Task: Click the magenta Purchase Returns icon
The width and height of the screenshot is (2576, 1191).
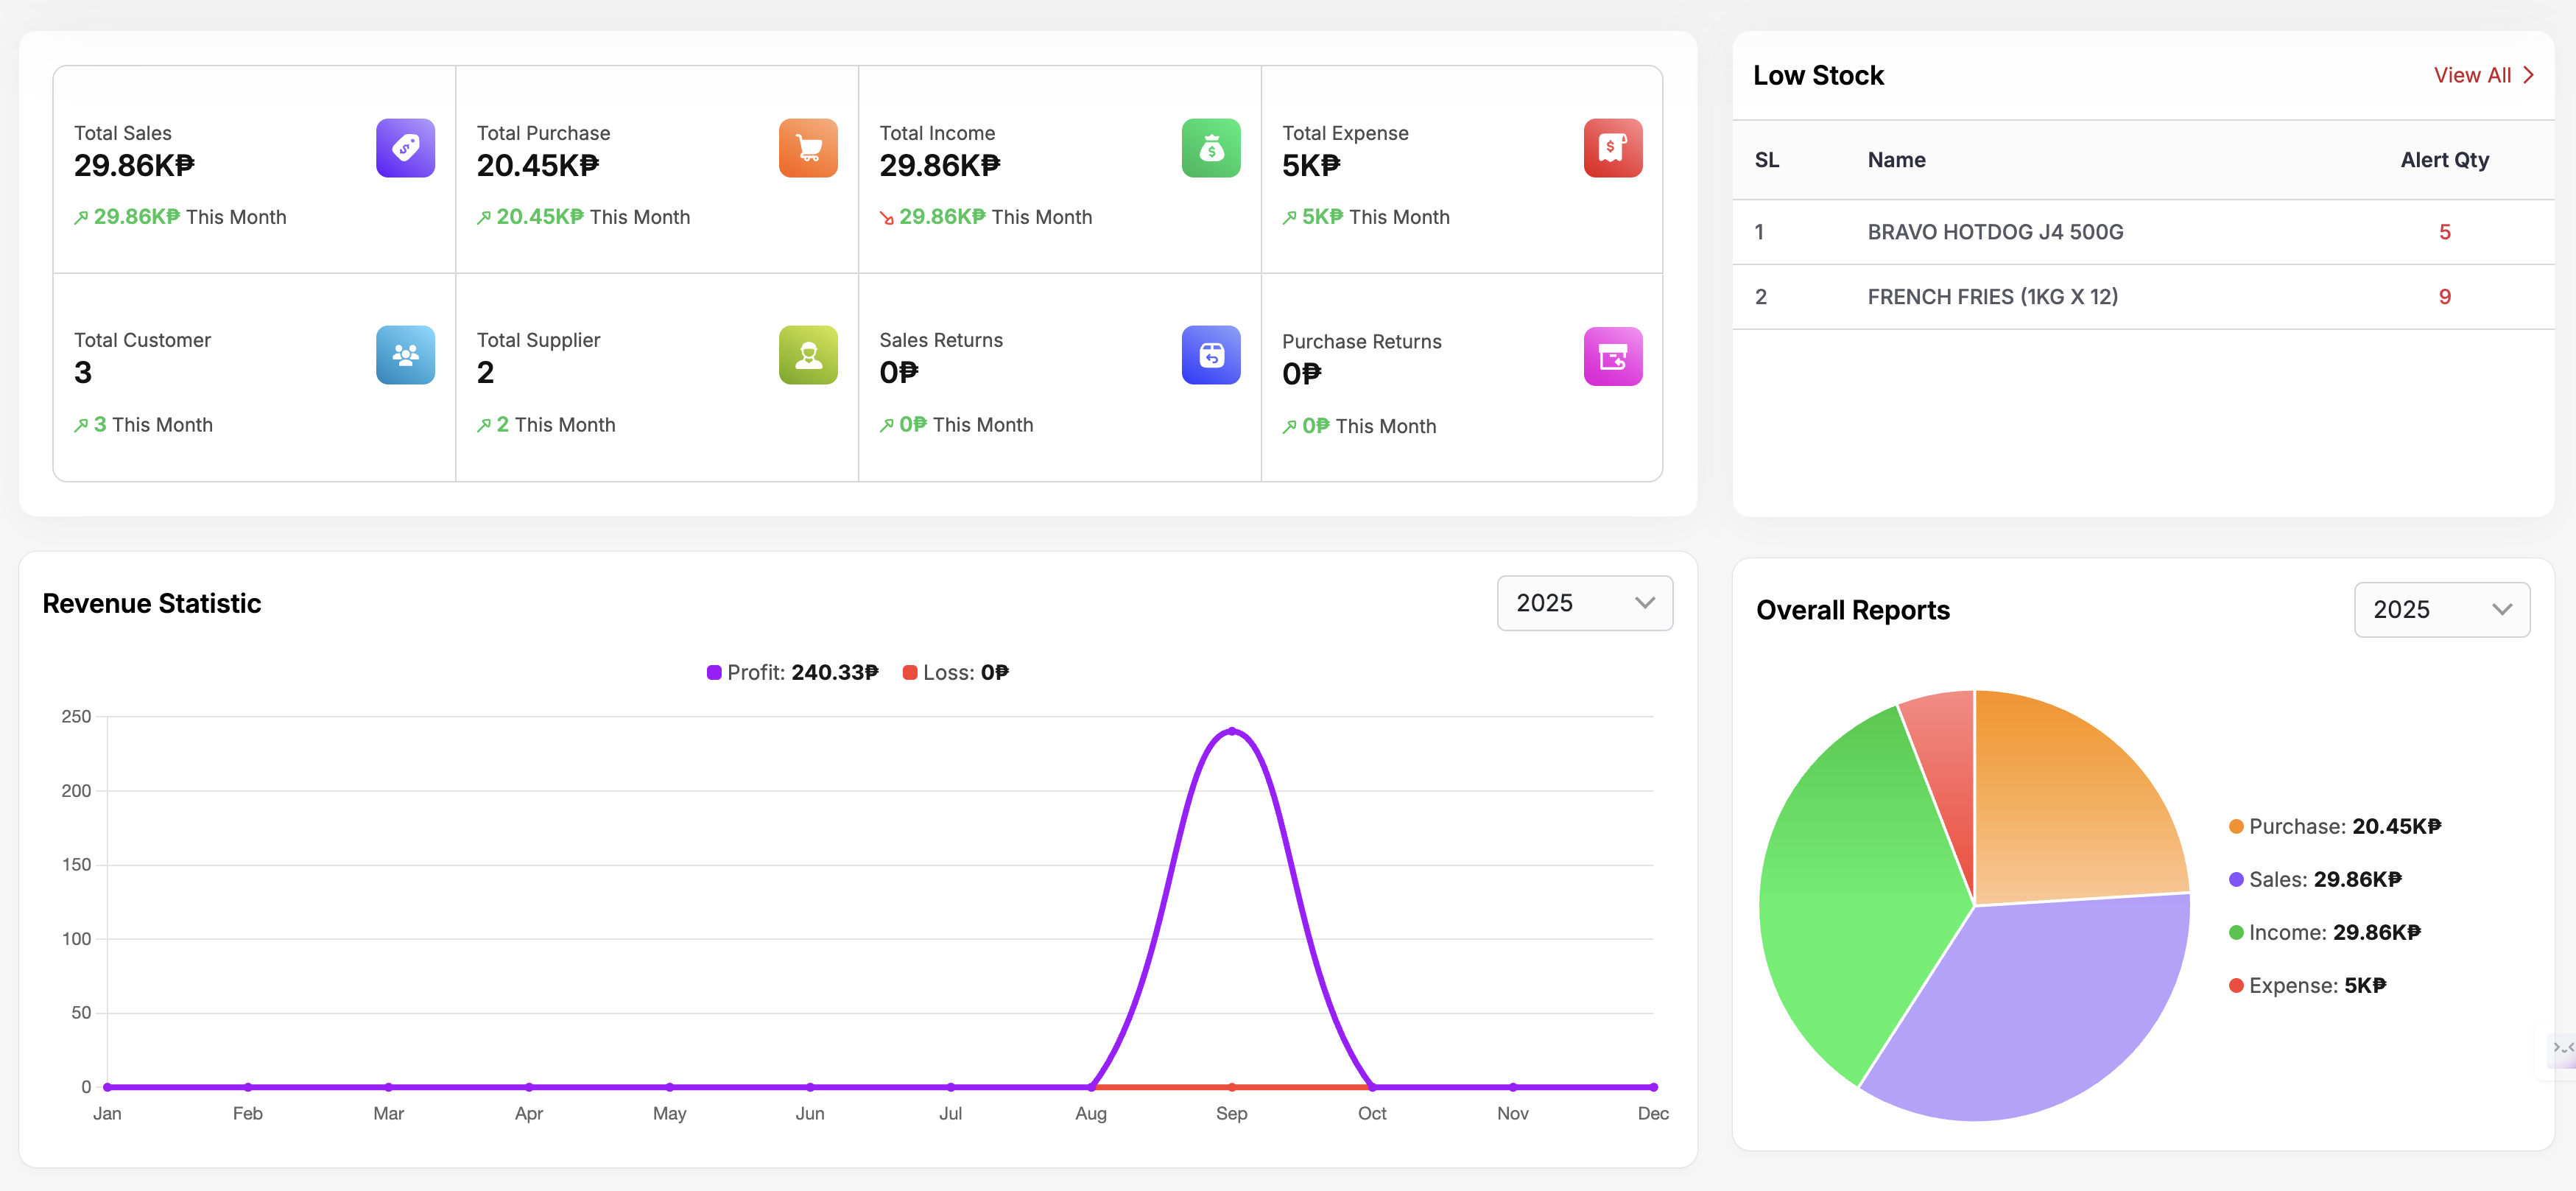Action: click(1612, 357)
